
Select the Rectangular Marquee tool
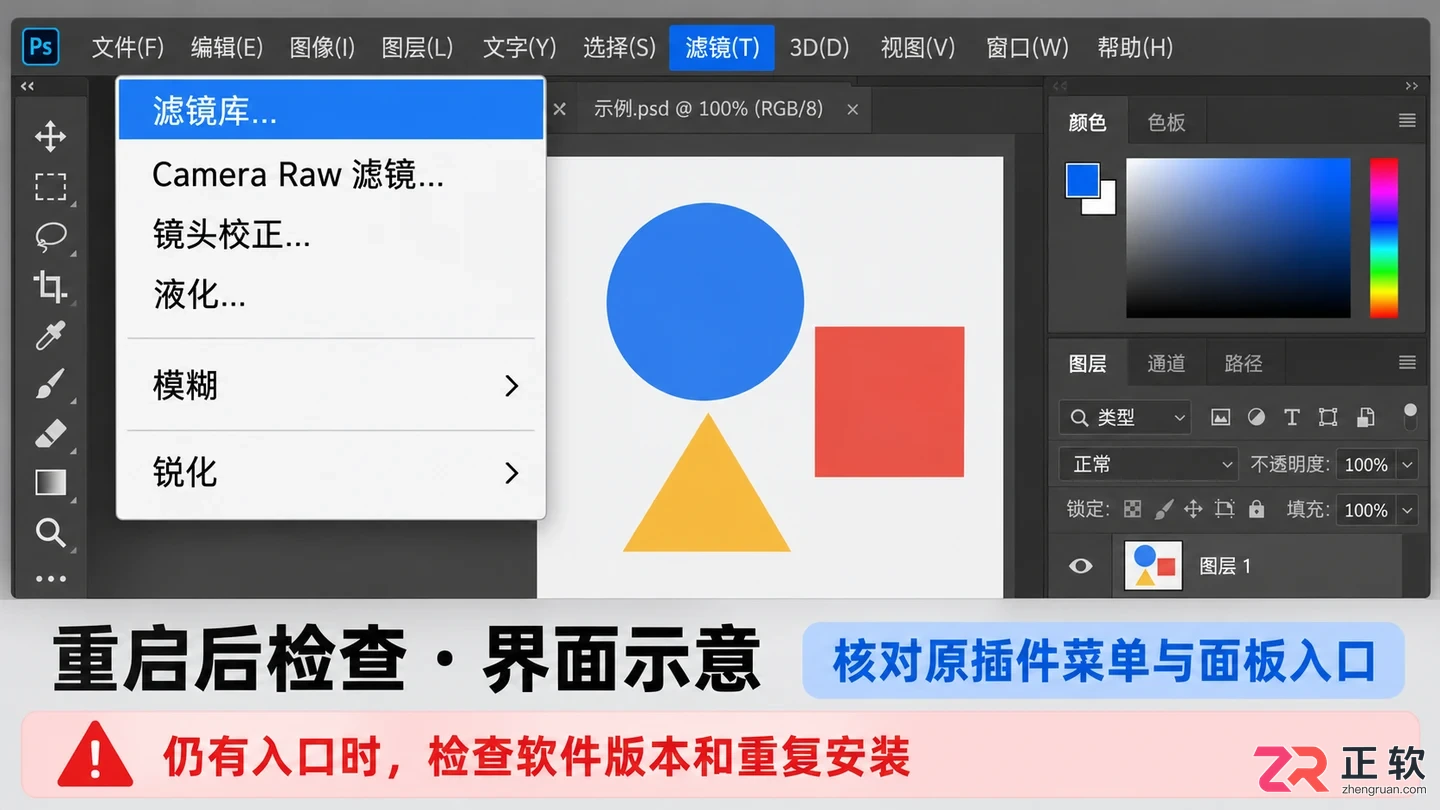[x=50, y=186]
